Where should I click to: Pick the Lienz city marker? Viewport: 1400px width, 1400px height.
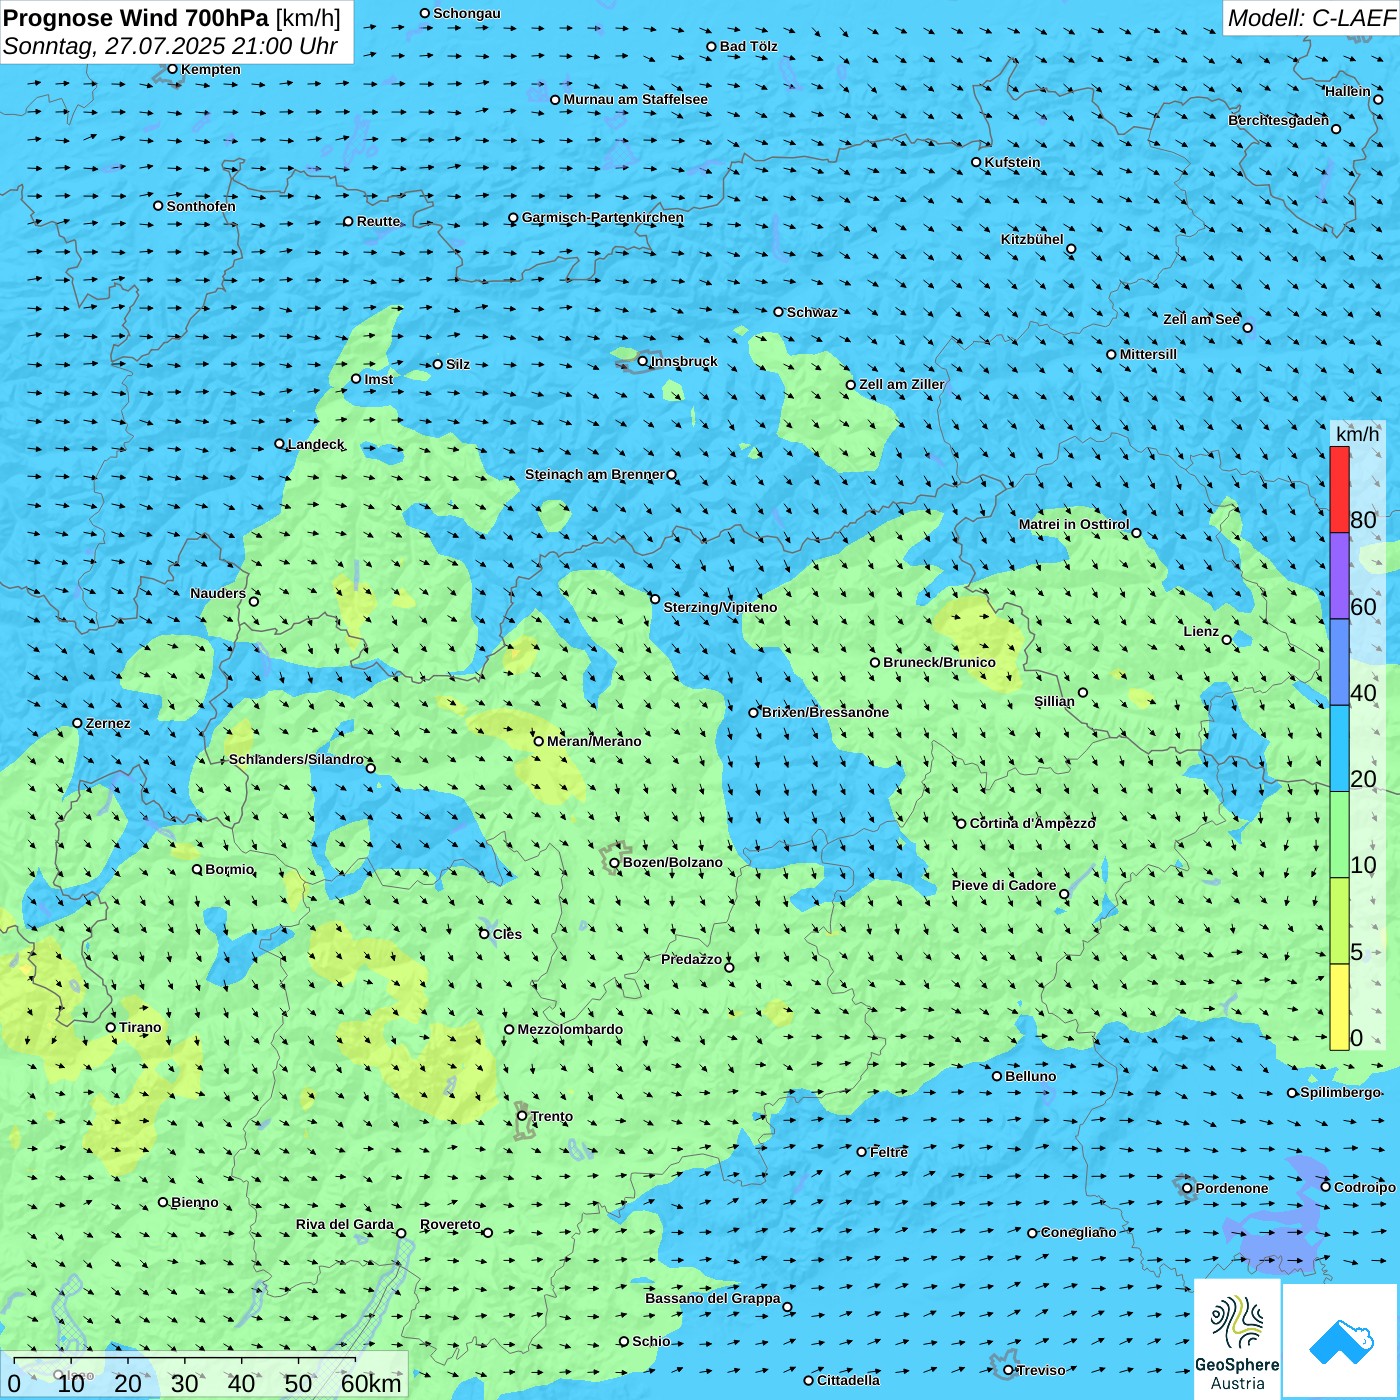click(x=1227, y=640)
